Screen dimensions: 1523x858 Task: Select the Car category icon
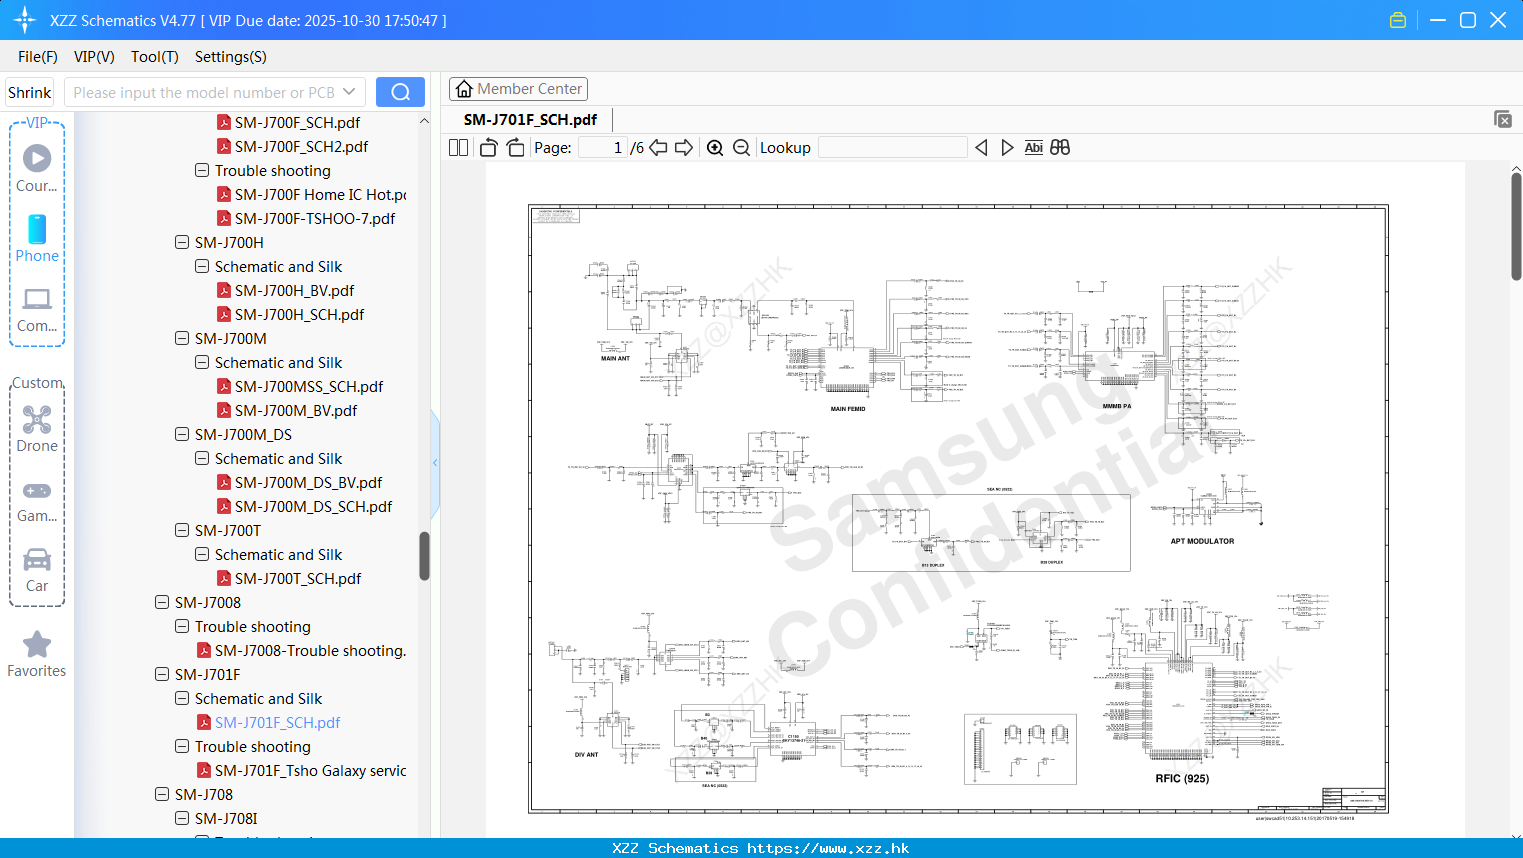37,569
